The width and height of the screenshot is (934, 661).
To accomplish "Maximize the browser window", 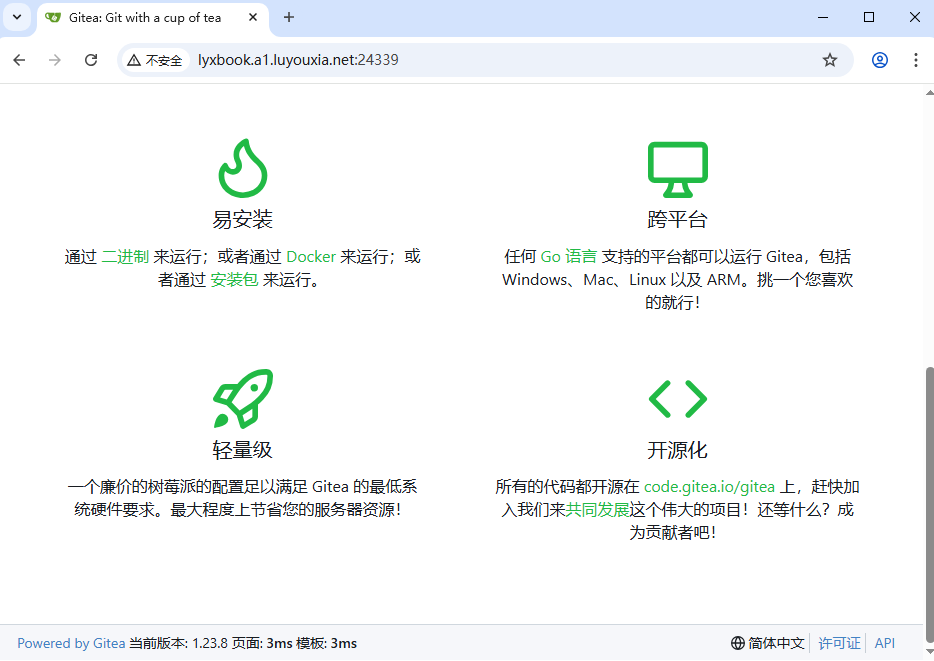I will pos(869,17).
